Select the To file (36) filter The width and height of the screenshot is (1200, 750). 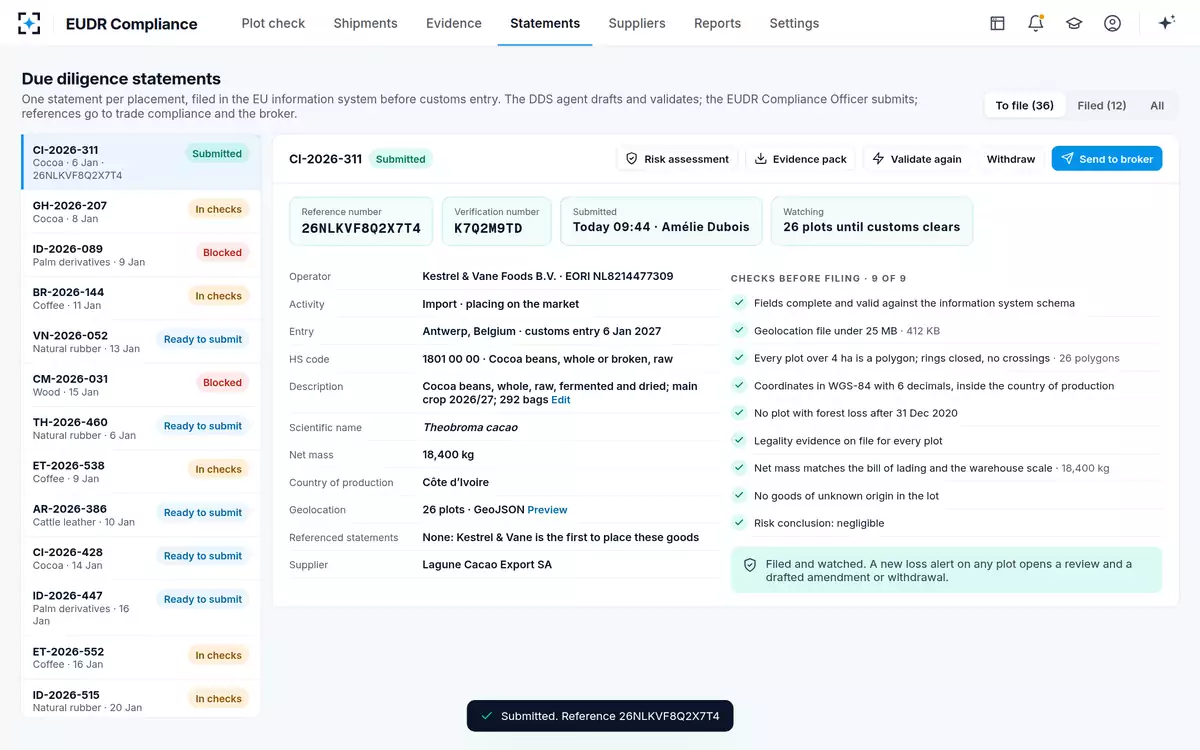pyautogui.click(x=1025, y=105)
